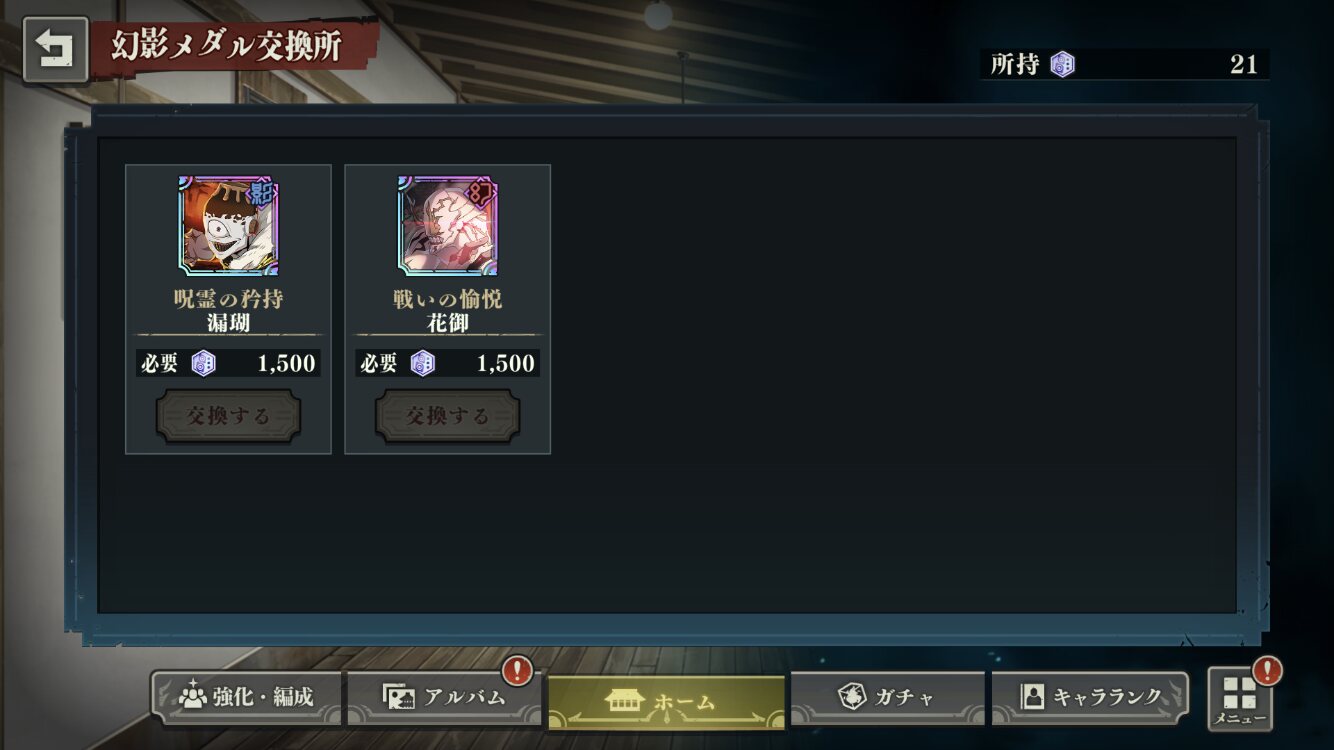Open the メニュー grid icon
Image resolution: width=1334 pixels, height=750 pixels.
point(1240,698)
